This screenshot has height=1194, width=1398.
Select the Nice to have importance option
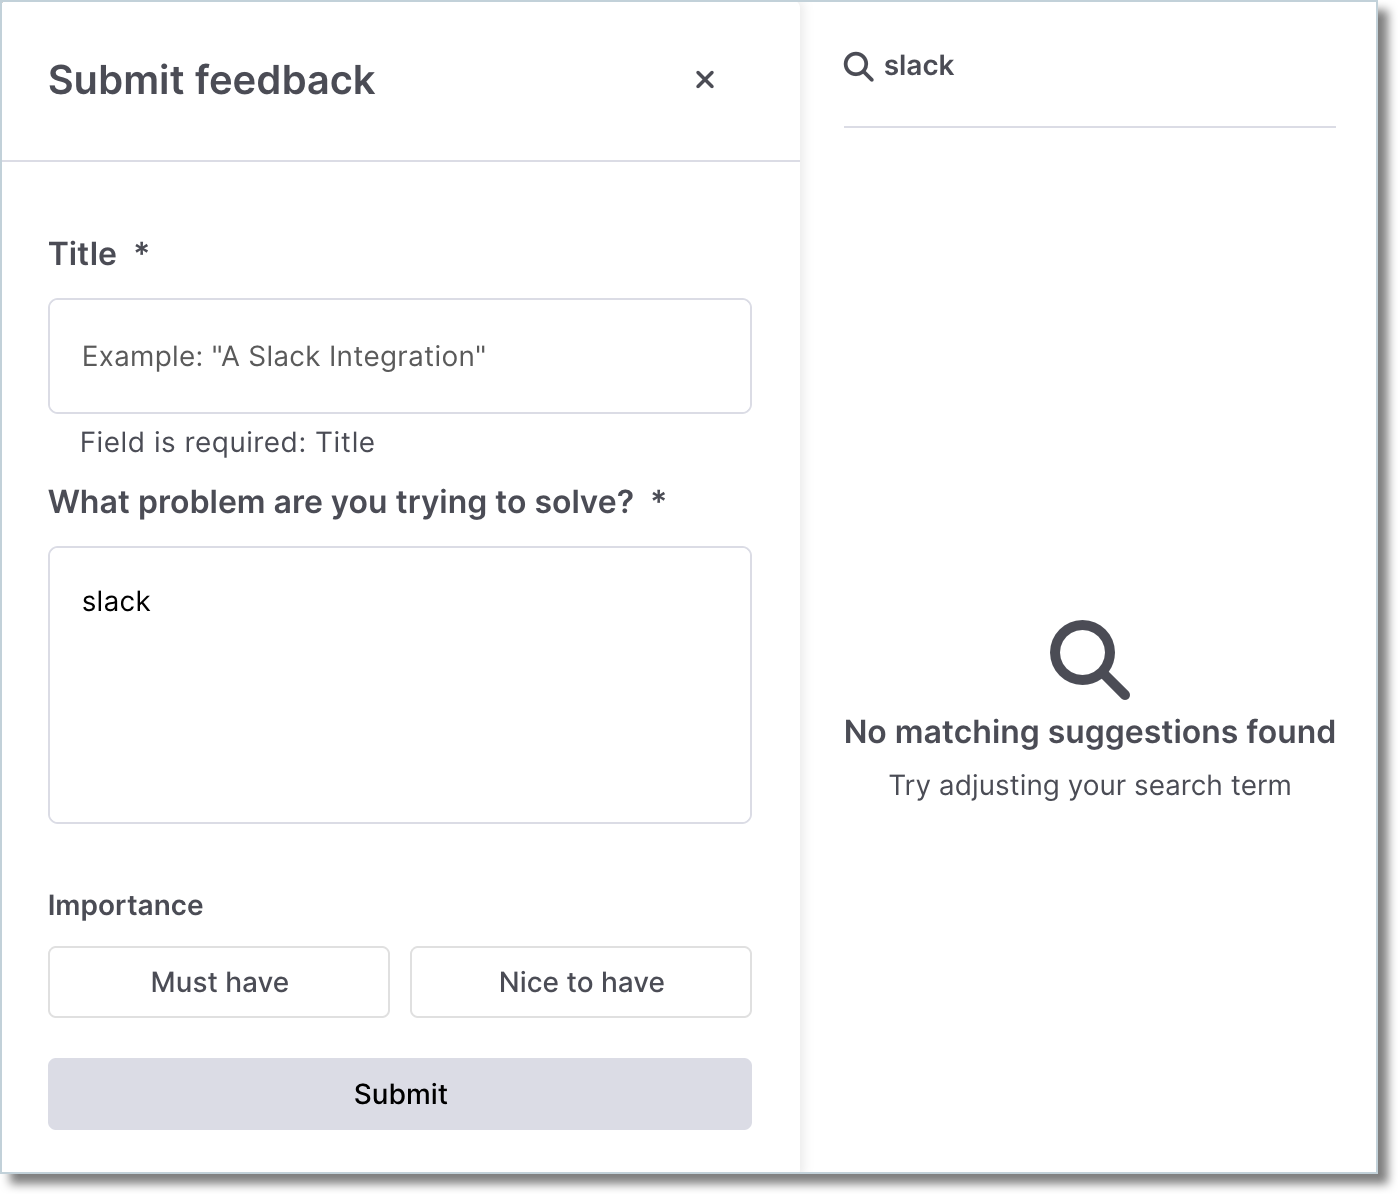580,982
